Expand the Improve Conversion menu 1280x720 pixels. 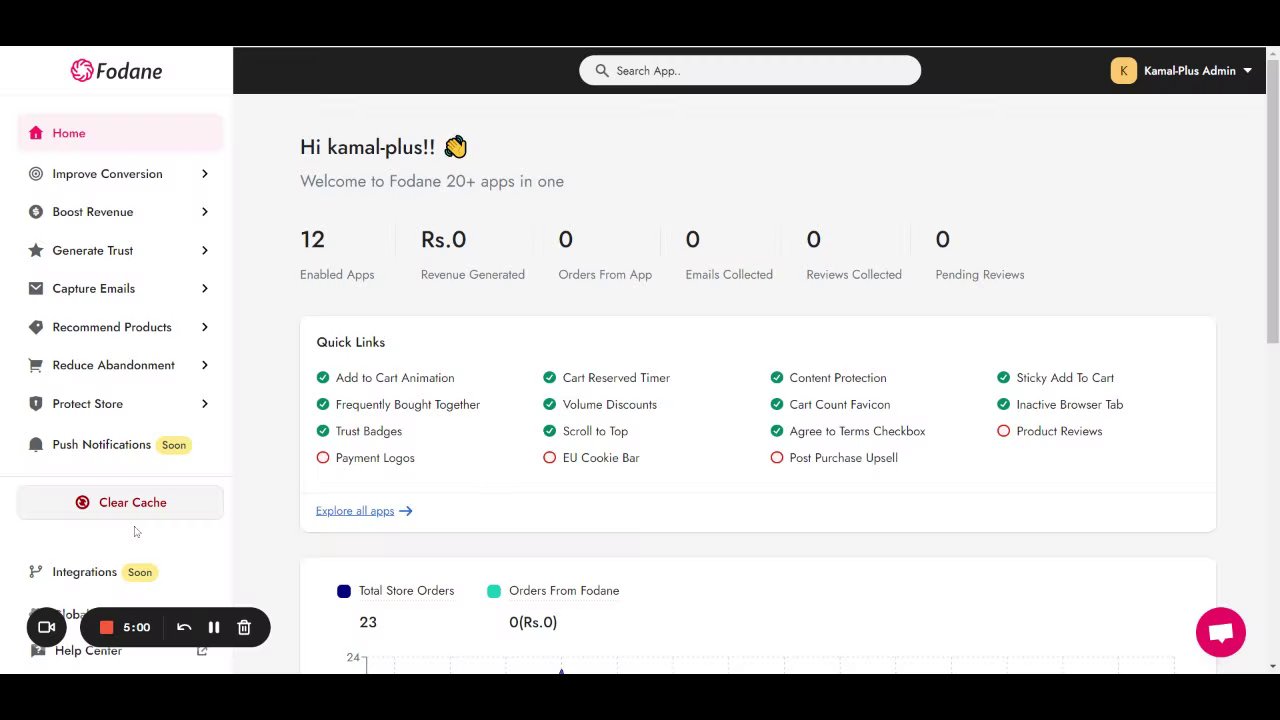[x=120, y=174]
